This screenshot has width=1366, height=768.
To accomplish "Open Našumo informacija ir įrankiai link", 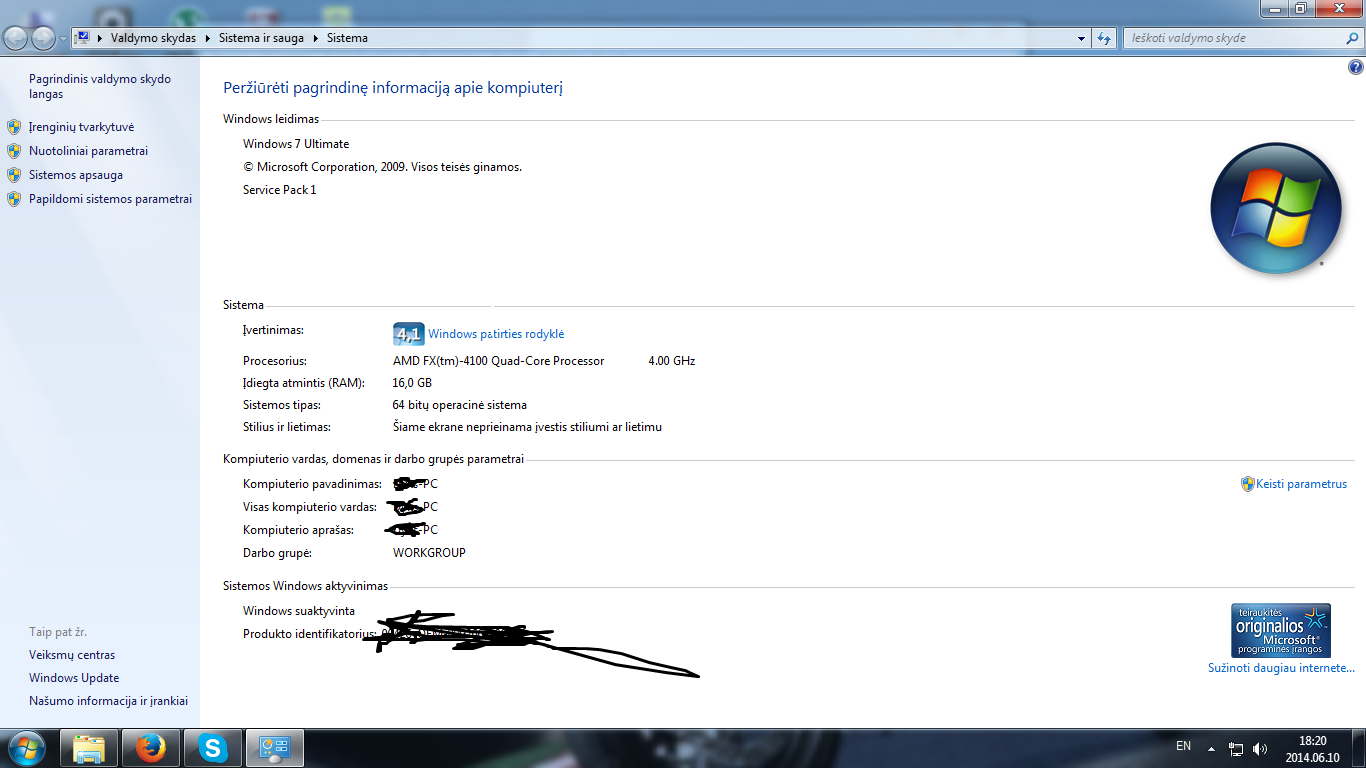I will [108, 701].
